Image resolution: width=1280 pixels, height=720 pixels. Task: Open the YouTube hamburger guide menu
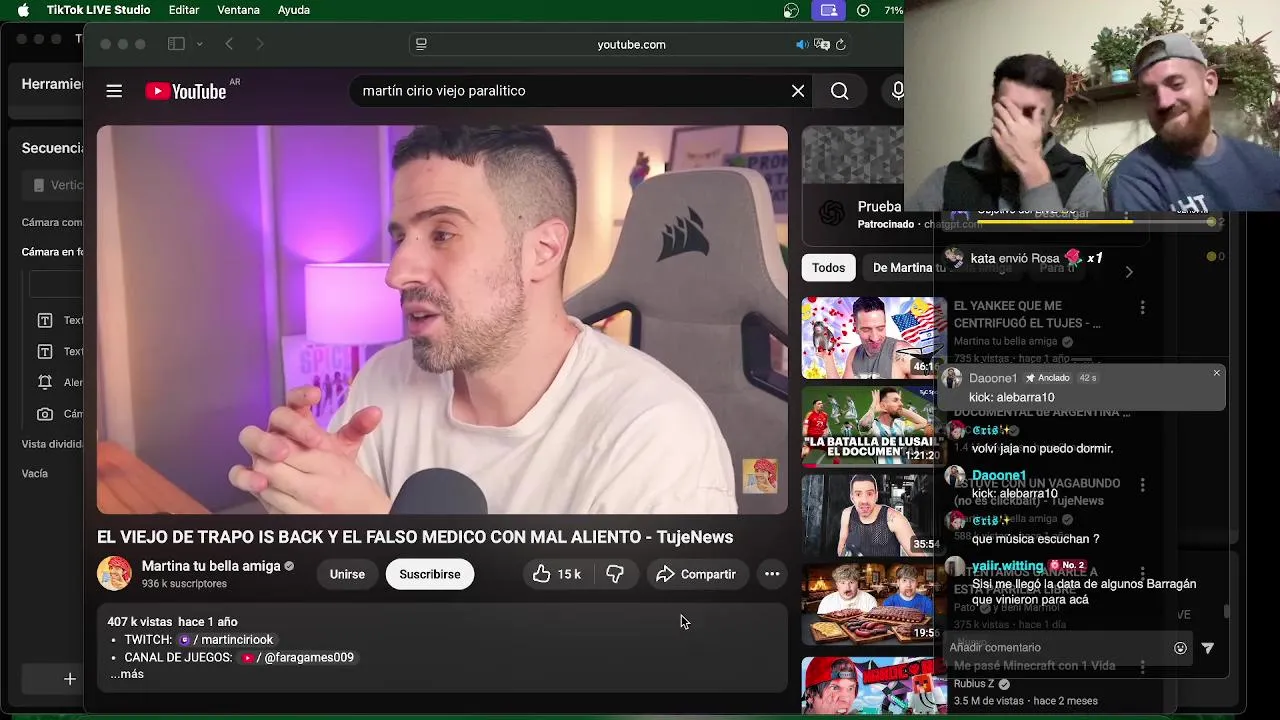click(114, 91)
